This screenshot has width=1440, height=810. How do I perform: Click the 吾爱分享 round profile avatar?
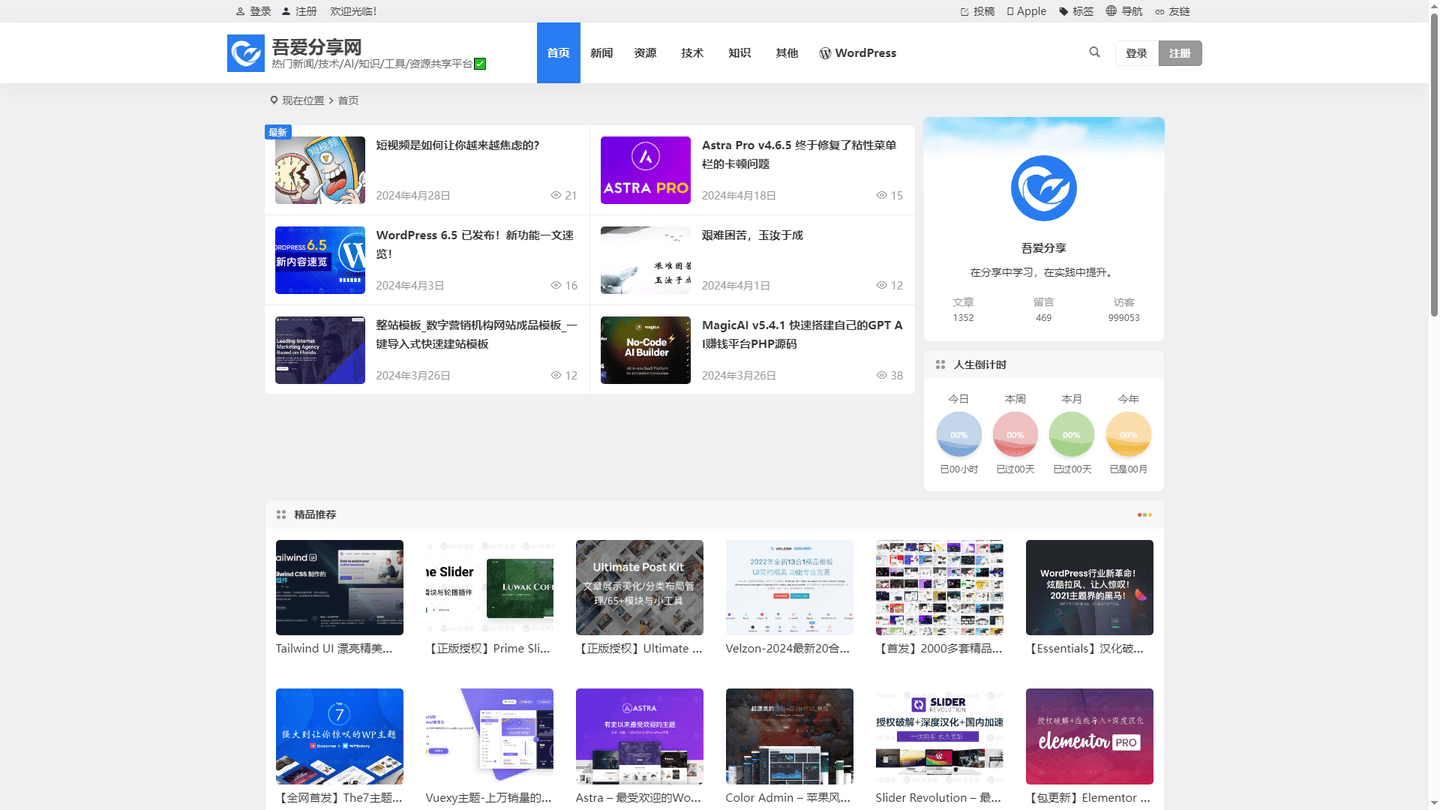[1043, 188]
